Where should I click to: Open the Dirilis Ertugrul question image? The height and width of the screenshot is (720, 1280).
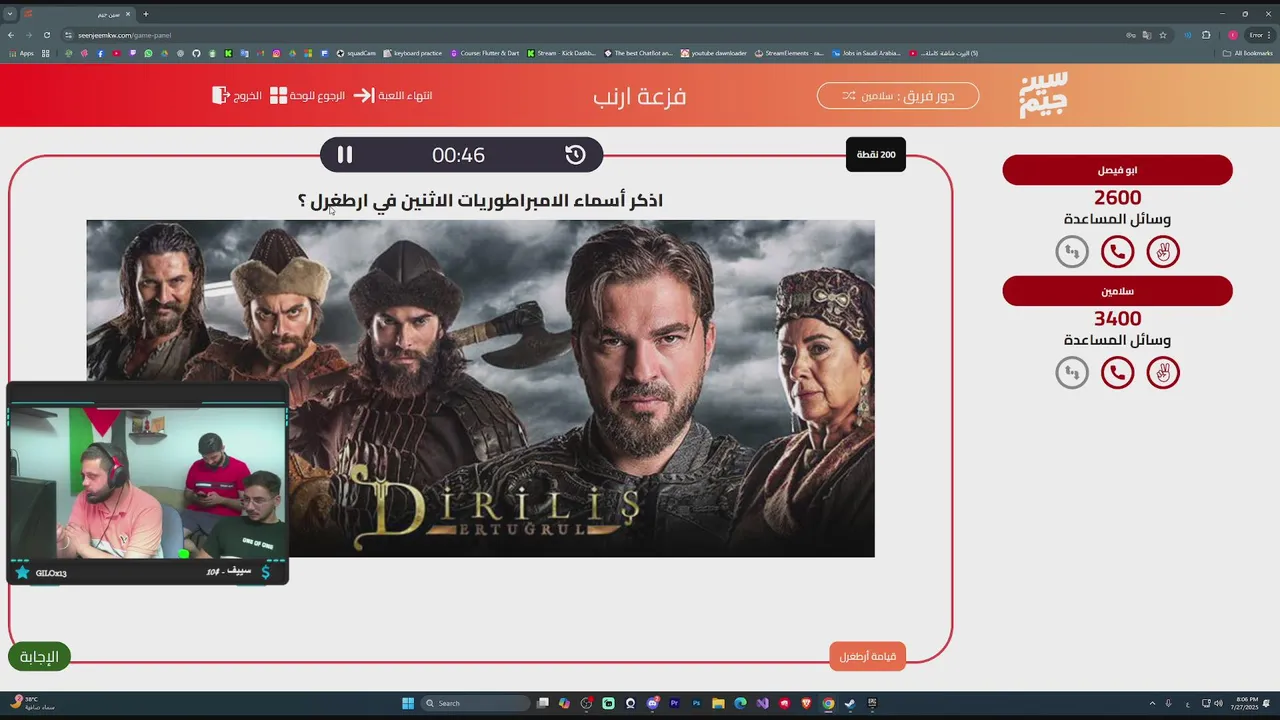coord(480,388)
